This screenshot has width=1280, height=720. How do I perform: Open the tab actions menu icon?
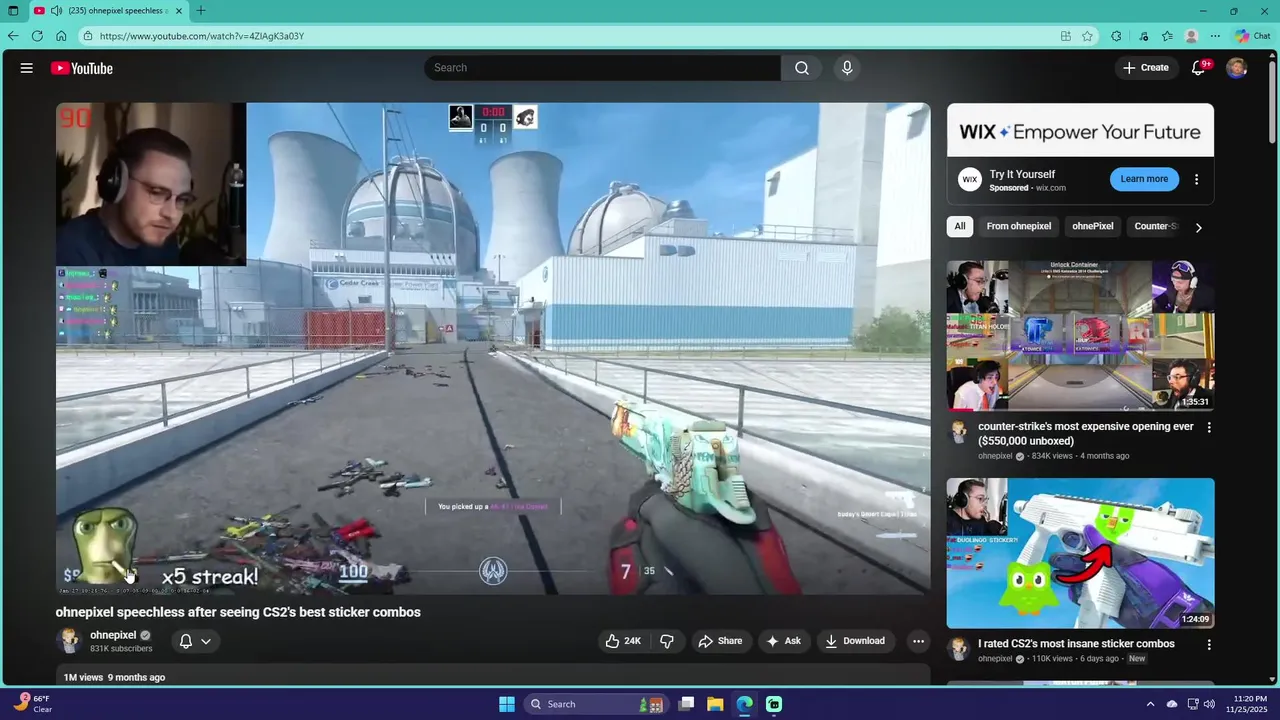(x=13, y=11)
